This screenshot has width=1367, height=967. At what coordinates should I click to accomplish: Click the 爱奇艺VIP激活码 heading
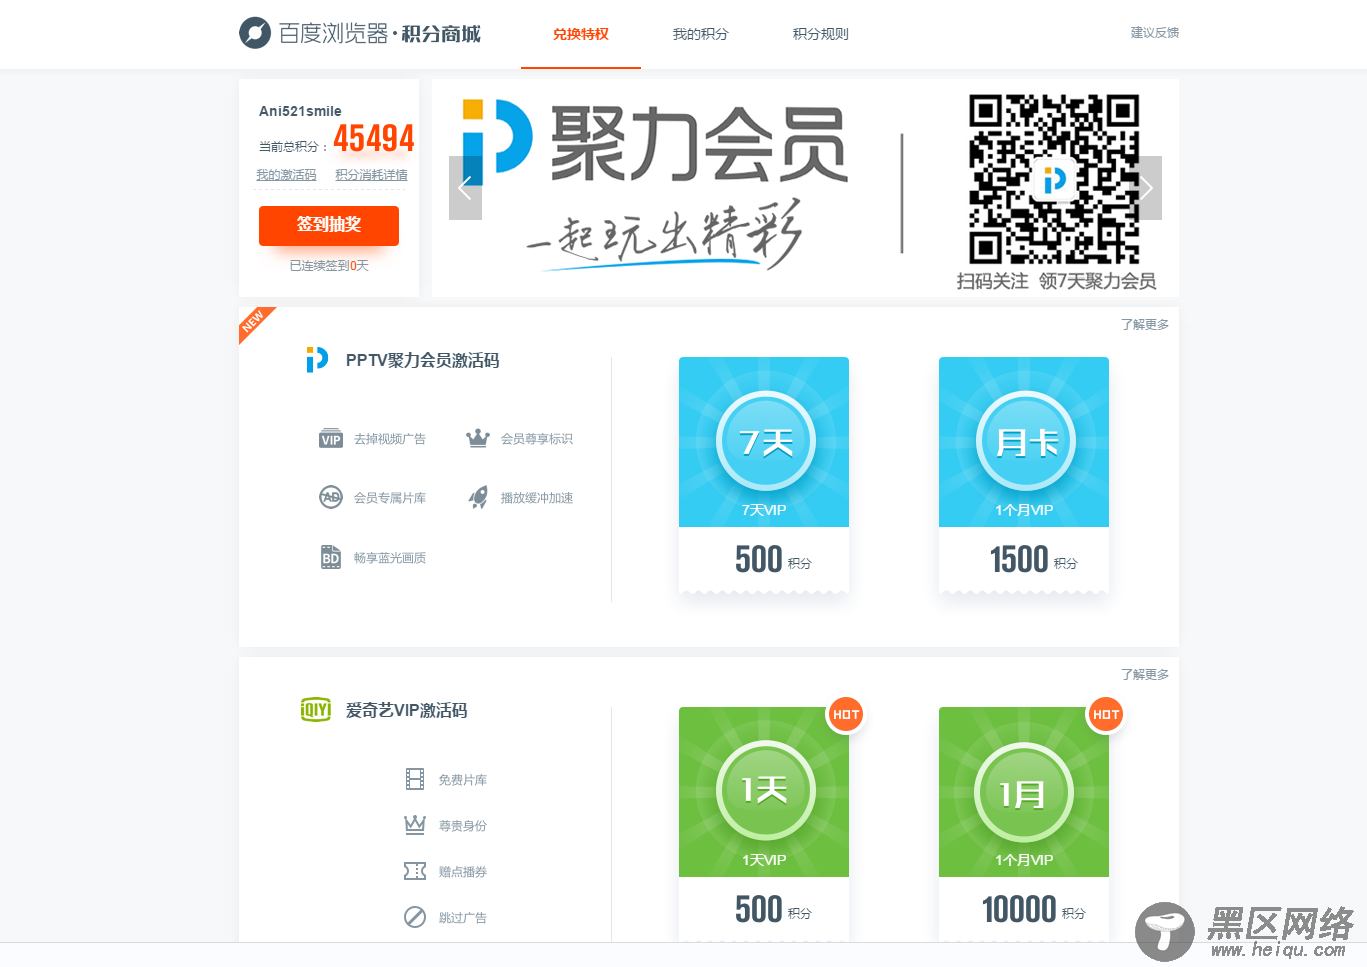(406, 710)
